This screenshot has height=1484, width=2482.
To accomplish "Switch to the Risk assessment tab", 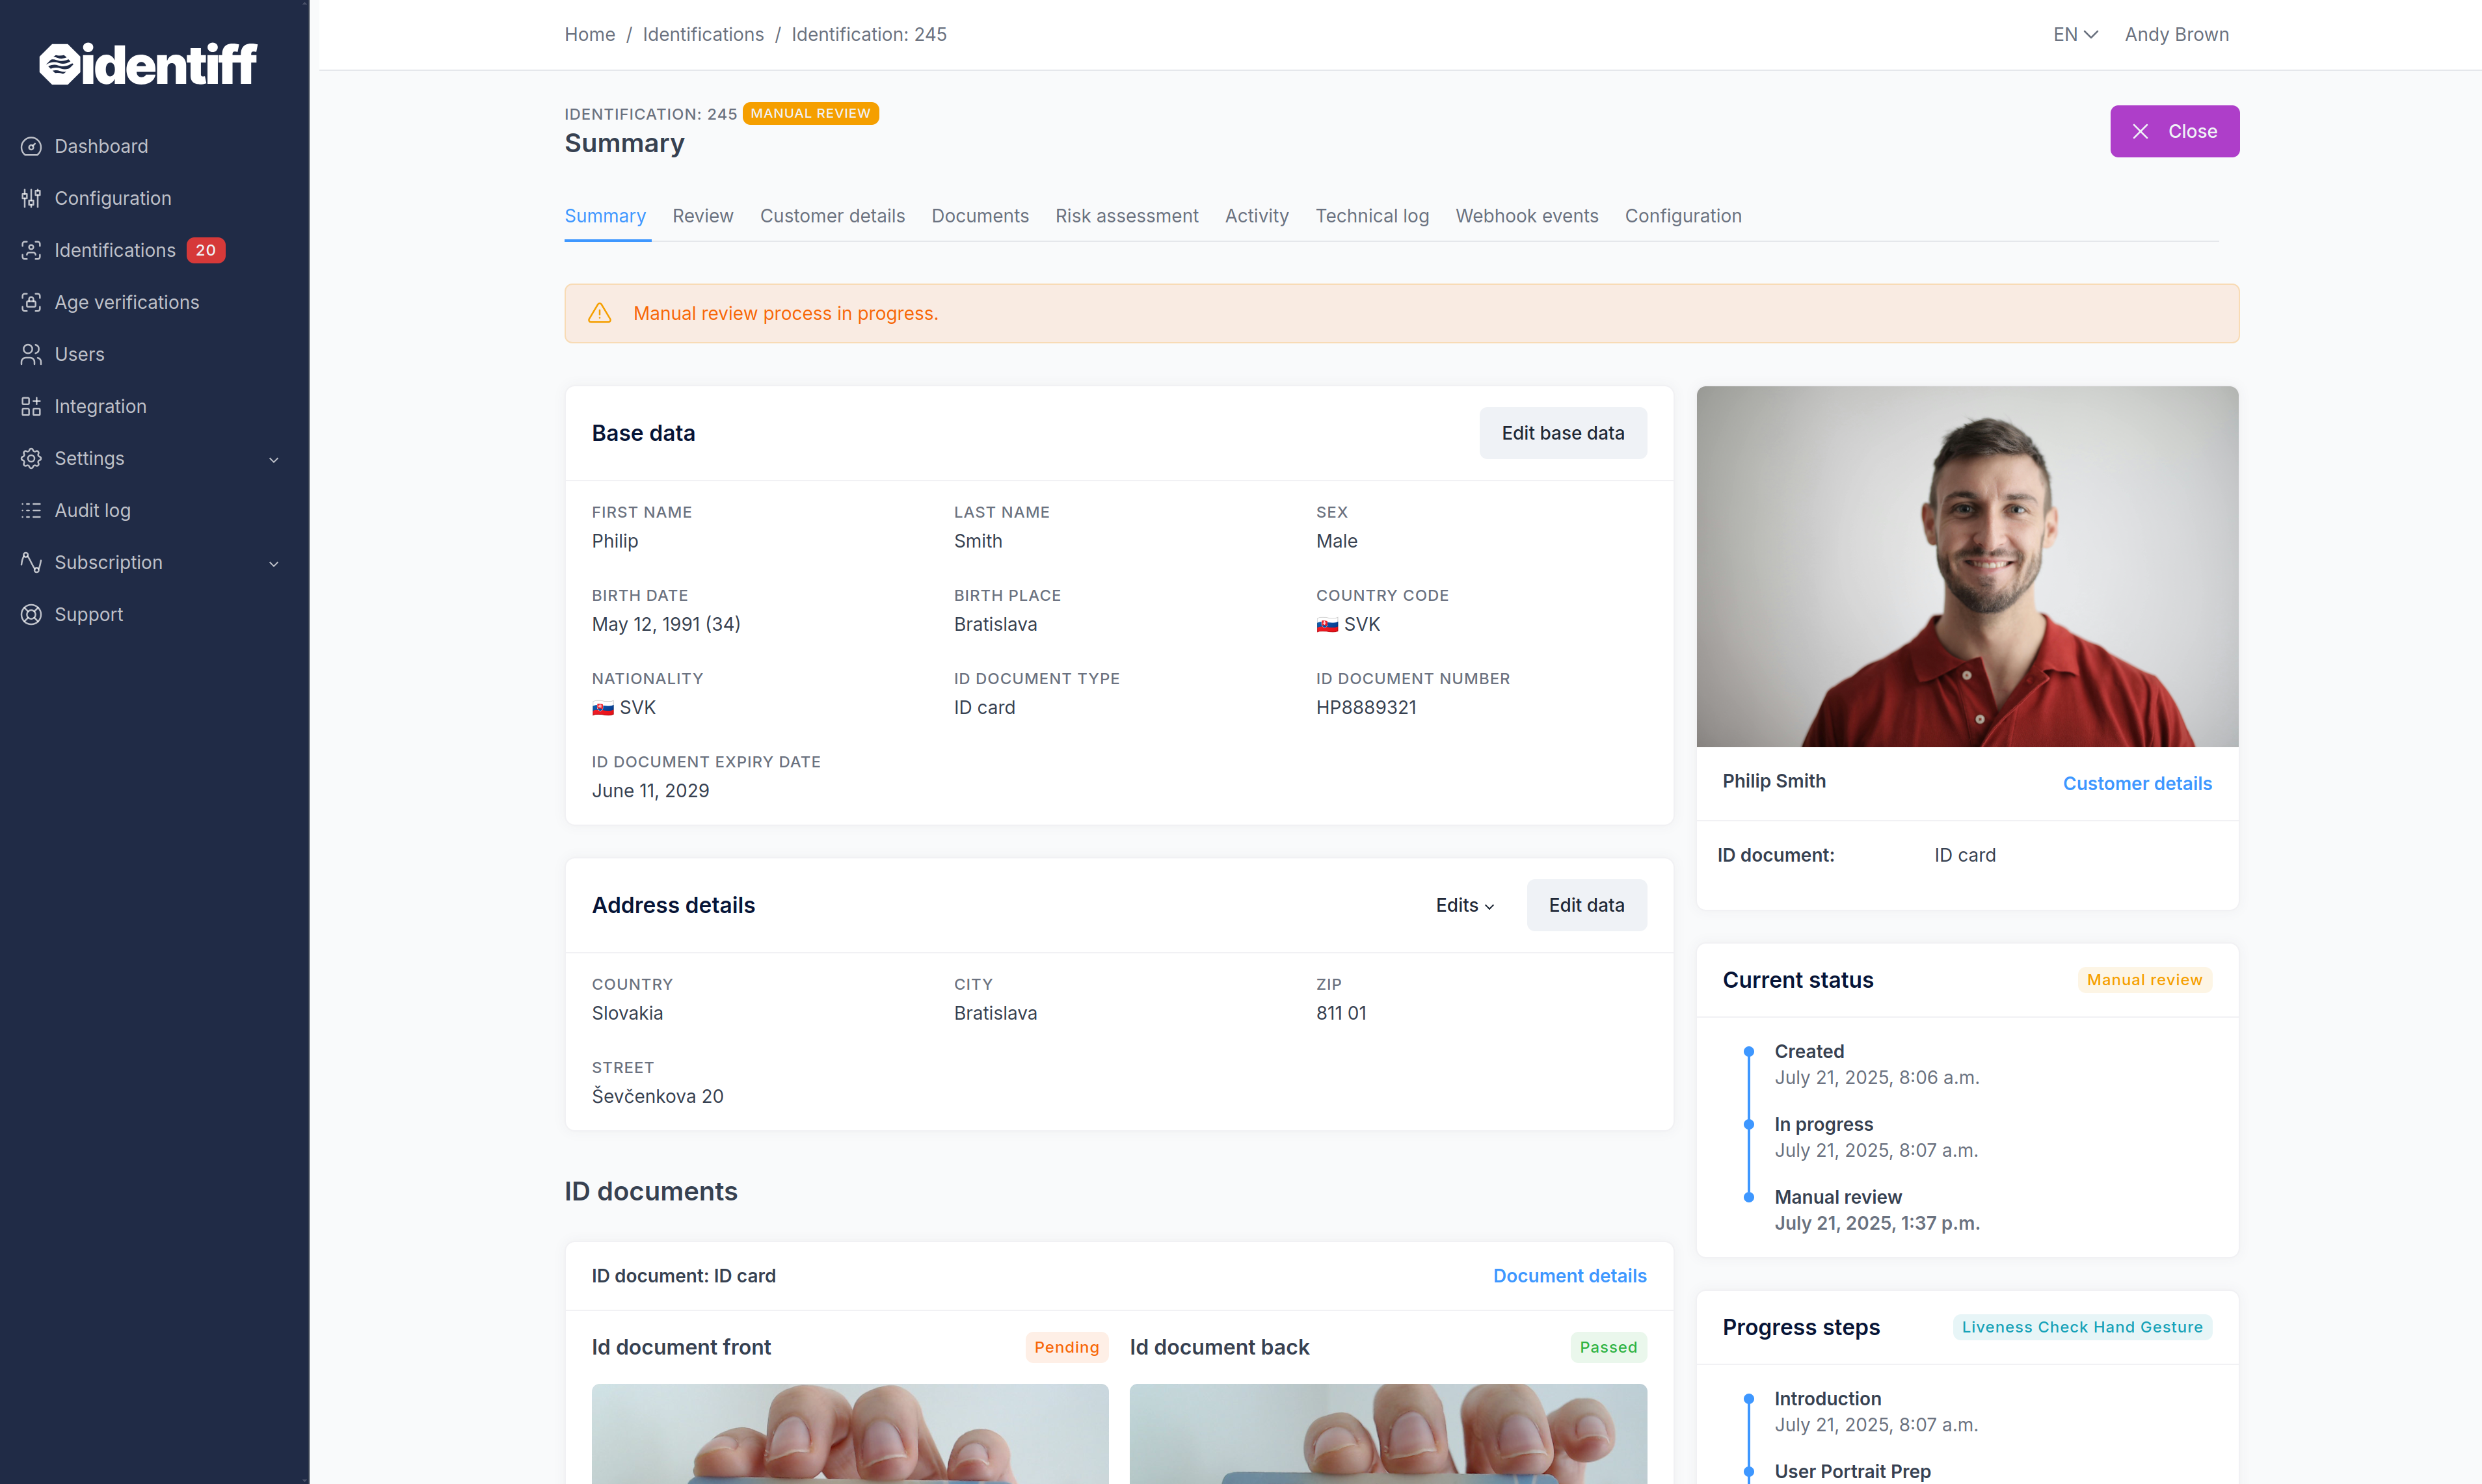I will [1126, 216].
